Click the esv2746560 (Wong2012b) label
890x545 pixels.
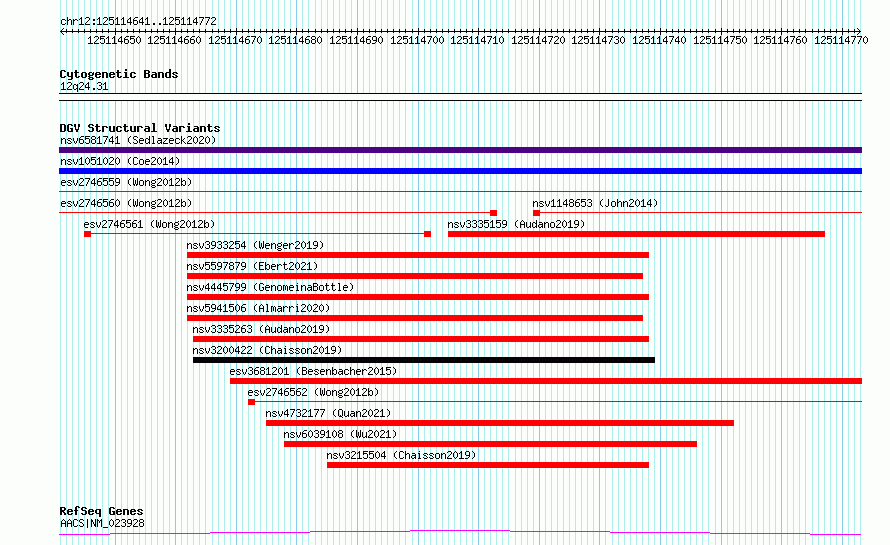[x=126, y=203]
